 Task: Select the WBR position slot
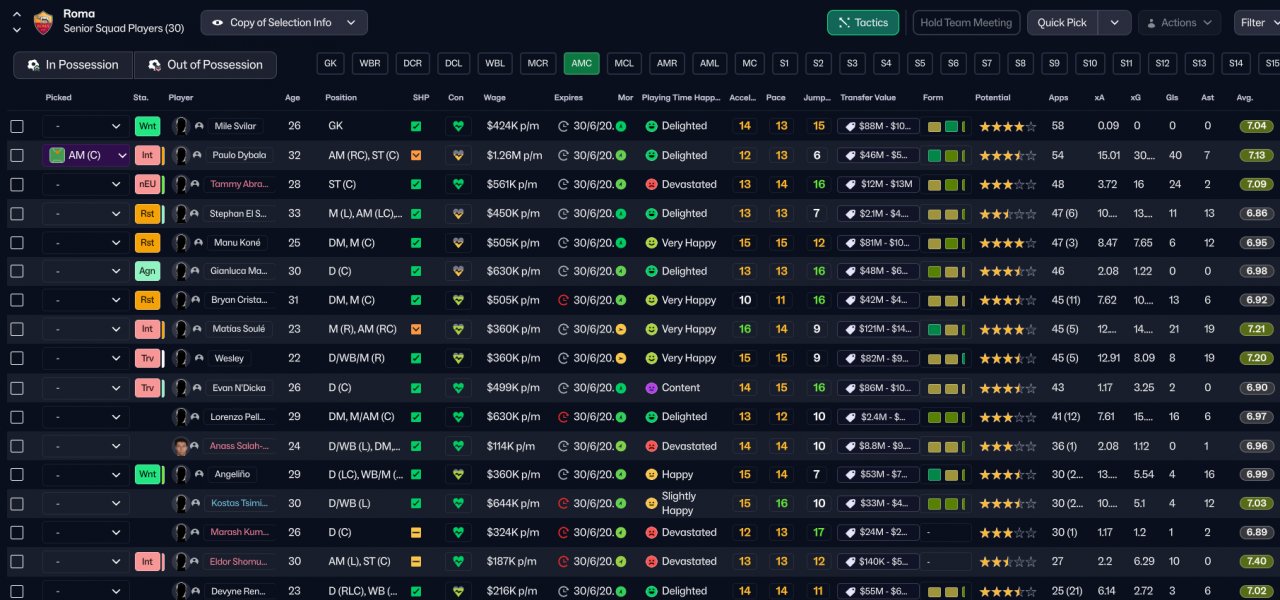coord(370,63)
